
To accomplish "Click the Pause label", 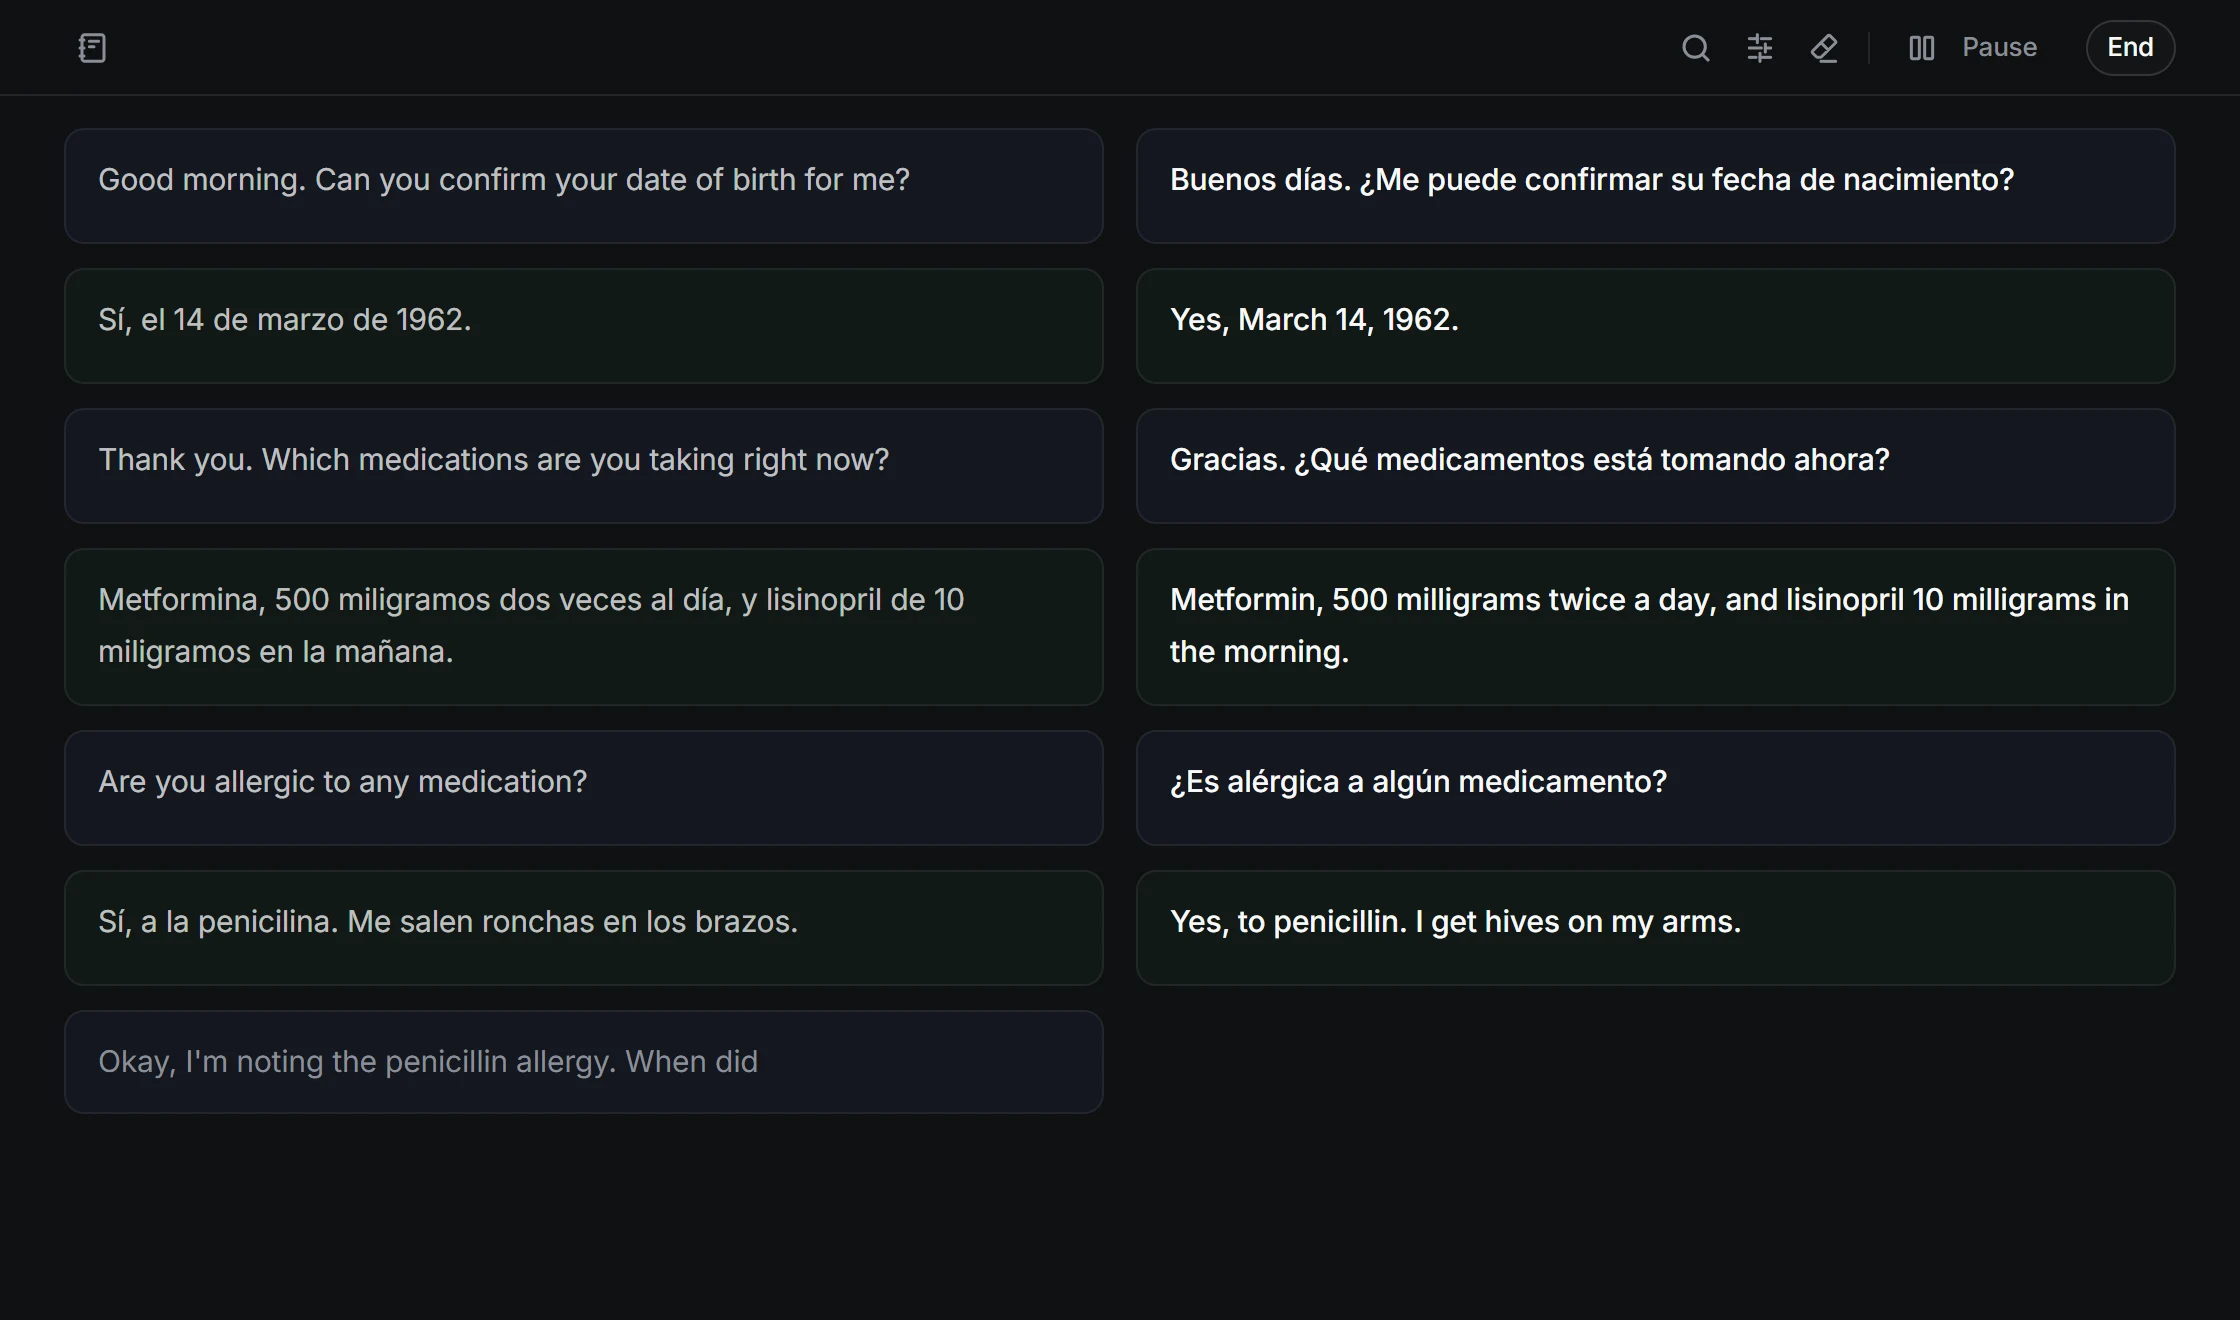I will (1999, 47).
